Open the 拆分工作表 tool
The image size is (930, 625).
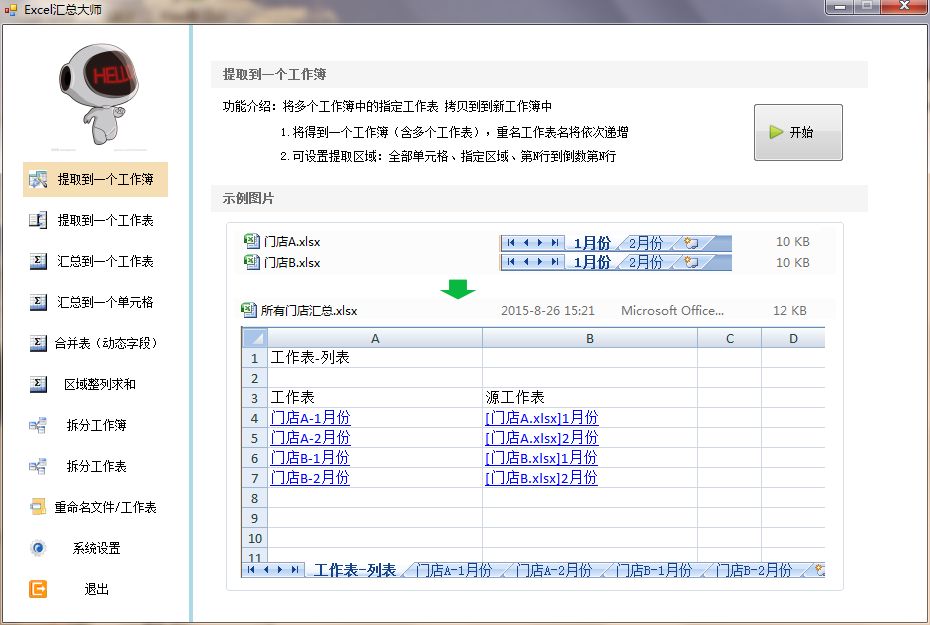[95, 466]
